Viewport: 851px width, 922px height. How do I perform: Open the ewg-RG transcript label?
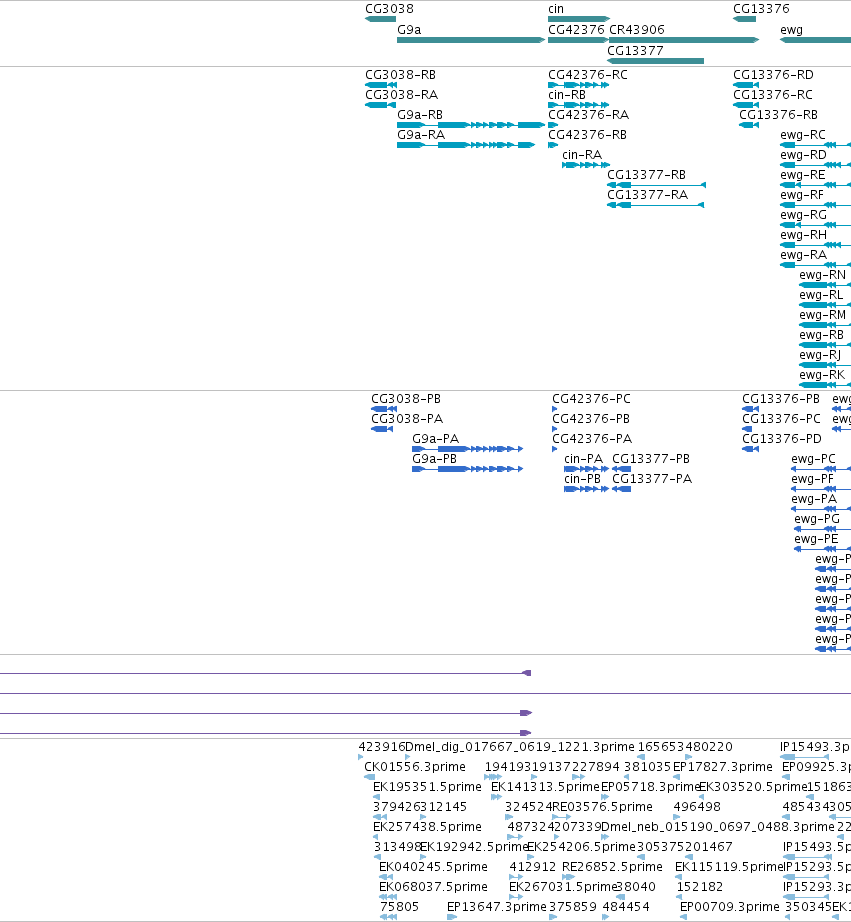tap(803, 215)
